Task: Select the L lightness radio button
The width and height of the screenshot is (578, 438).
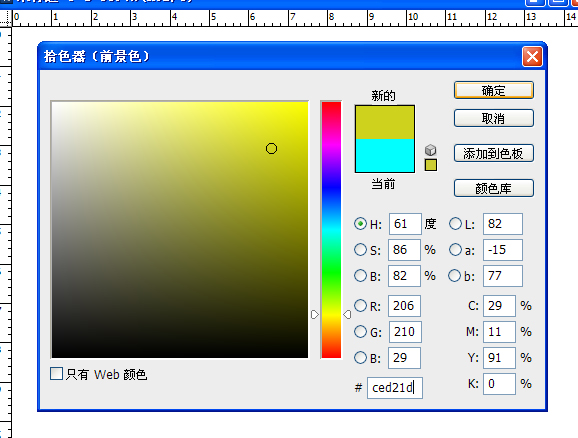Action: [455, 223]
